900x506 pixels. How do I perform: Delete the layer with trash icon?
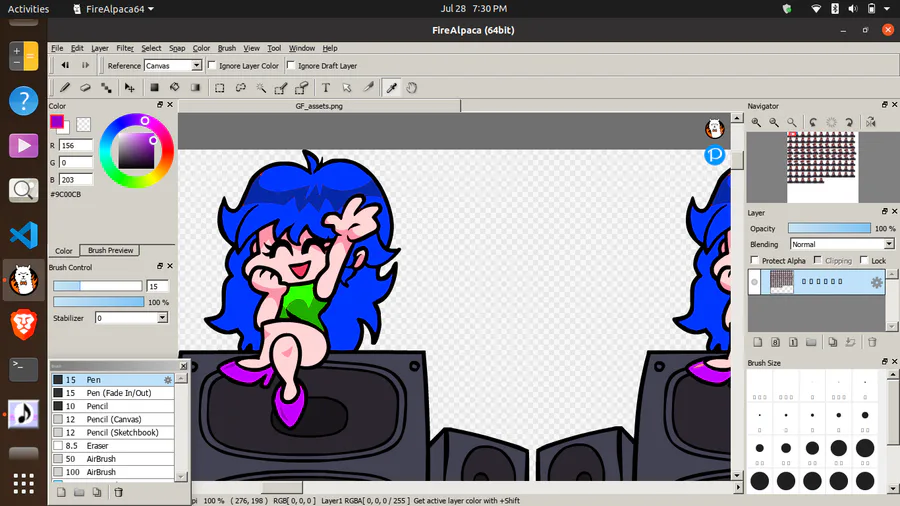coord(872,342)
